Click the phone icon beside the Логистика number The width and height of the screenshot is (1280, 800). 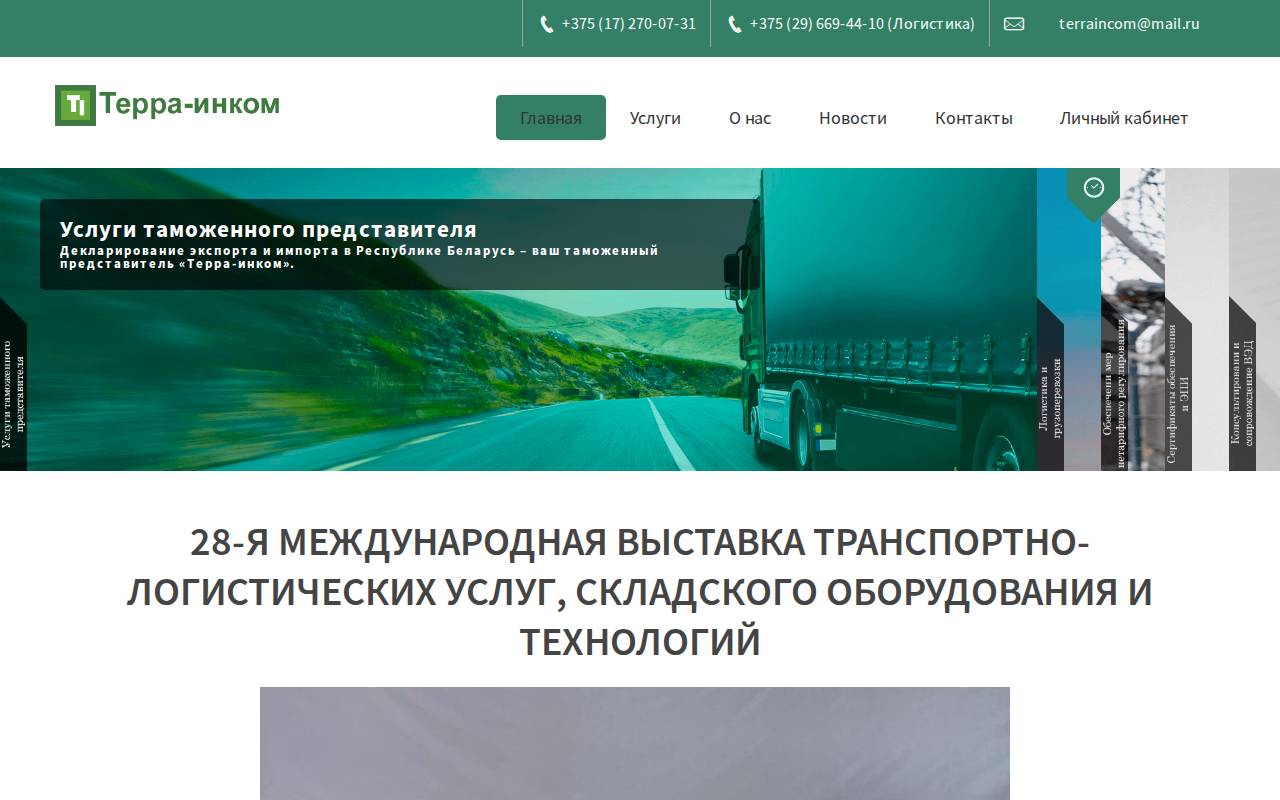pyautogui.click(x=735, y=24)
